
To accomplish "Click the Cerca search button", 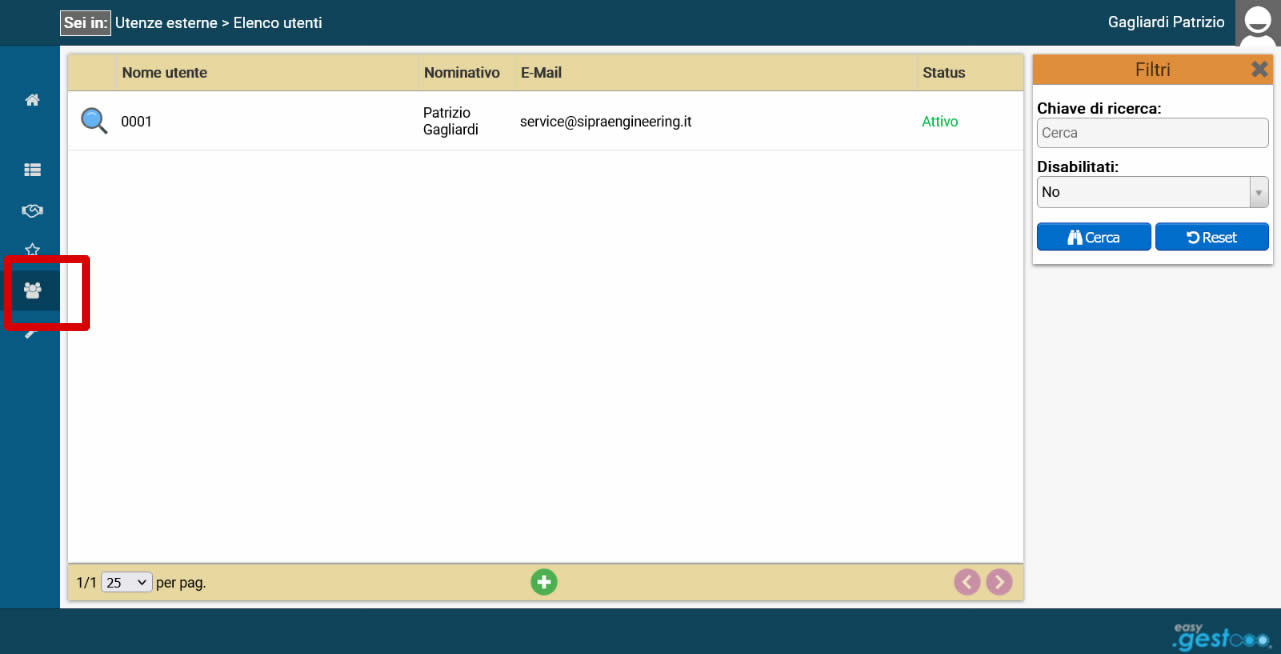I will [1094, 237].
